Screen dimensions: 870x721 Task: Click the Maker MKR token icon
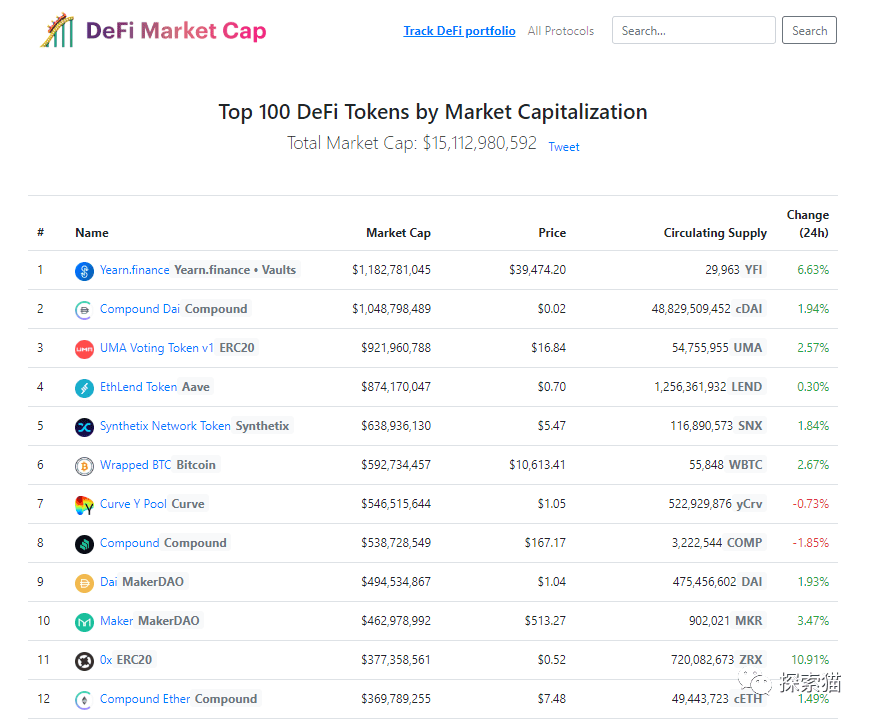[x=84, y=622]
